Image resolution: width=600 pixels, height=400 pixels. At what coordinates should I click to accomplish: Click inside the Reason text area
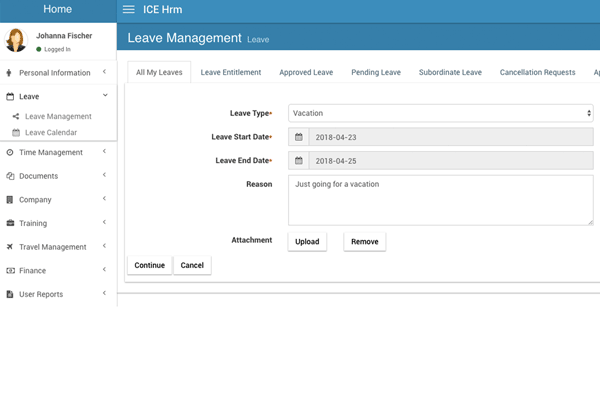click(x=441, y=200)
